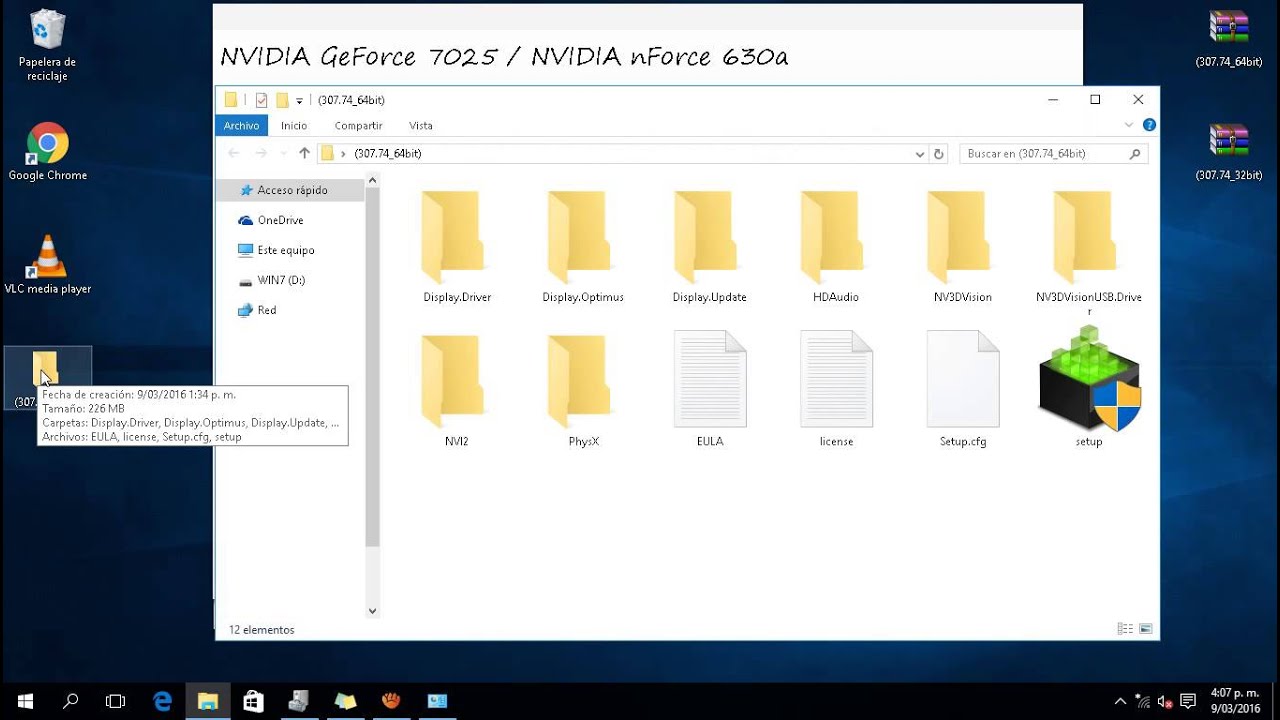This screenshot has width=1280, height=720.
Task: Open the Archivo ribbon tab
Action: (x=241, y=126)
